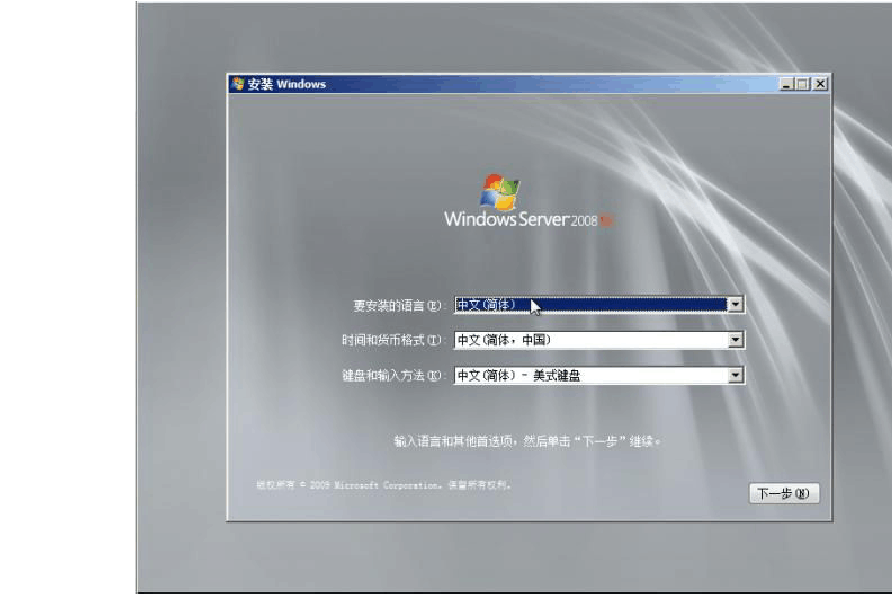
Task: Click the 要安装的语言 label
Action: point(398,306)
